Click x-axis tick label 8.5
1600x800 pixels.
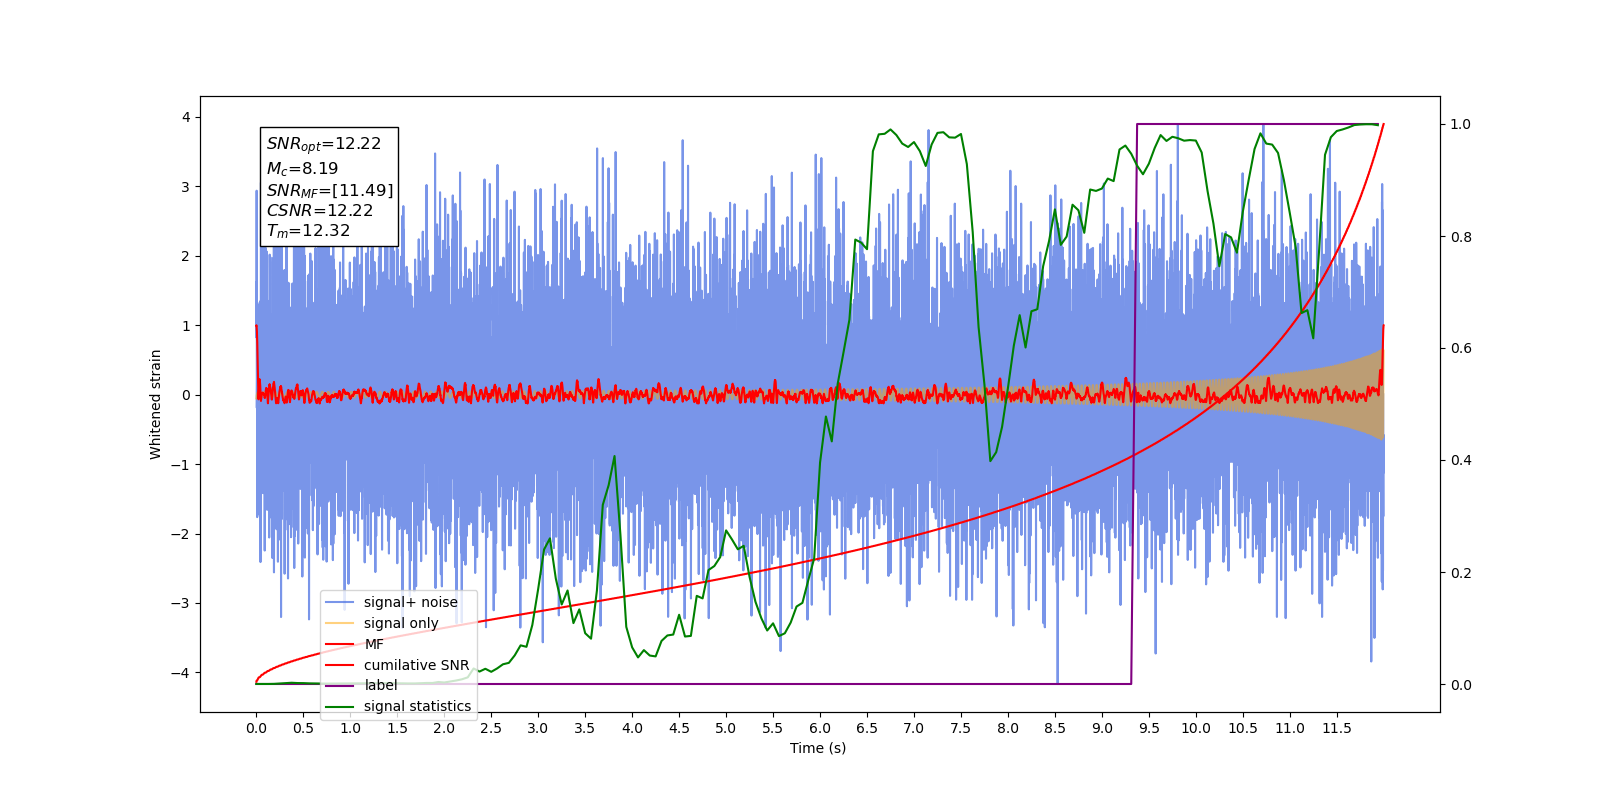pyautogui.click(x=1054, y=728)
